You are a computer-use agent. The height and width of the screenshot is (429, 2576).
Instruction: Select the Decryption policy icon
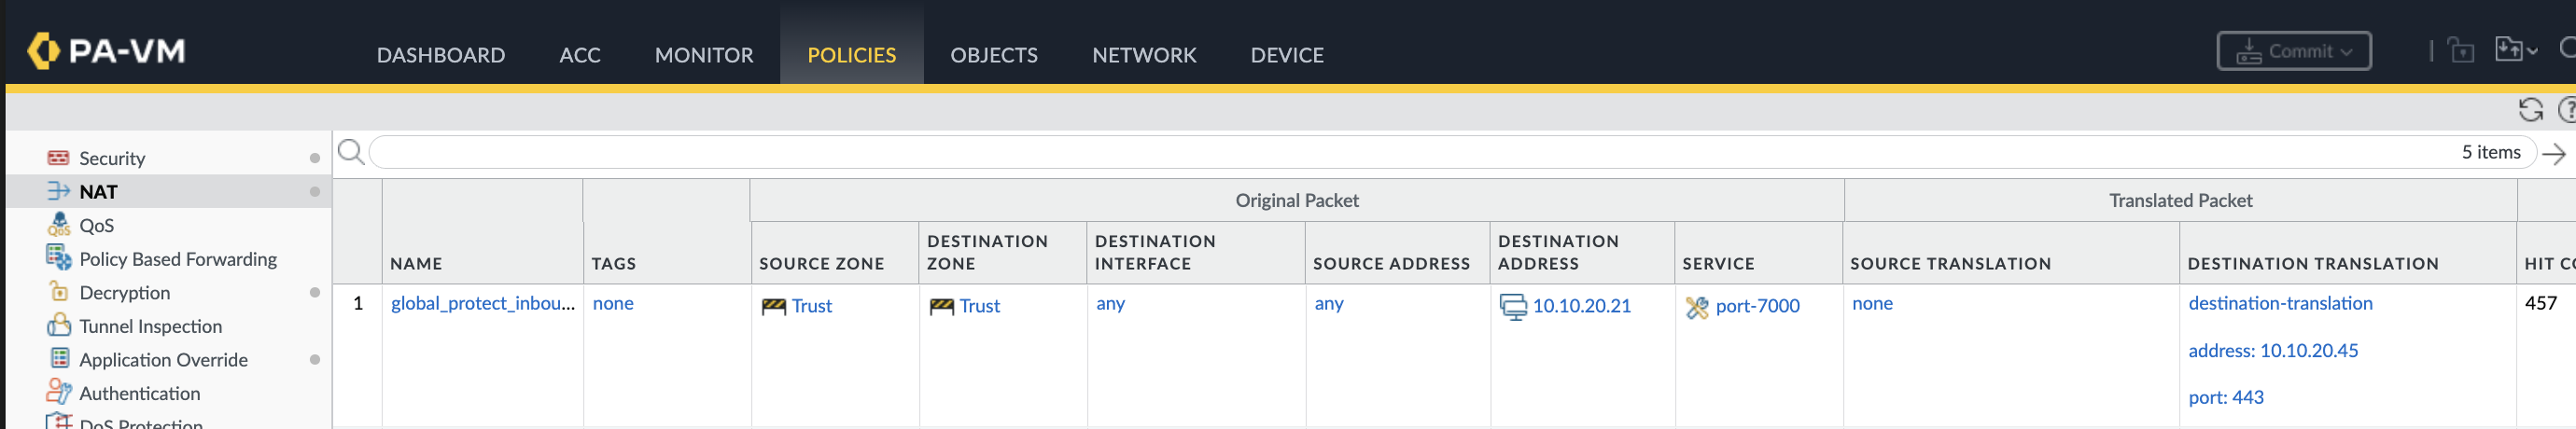pos(58,292)
